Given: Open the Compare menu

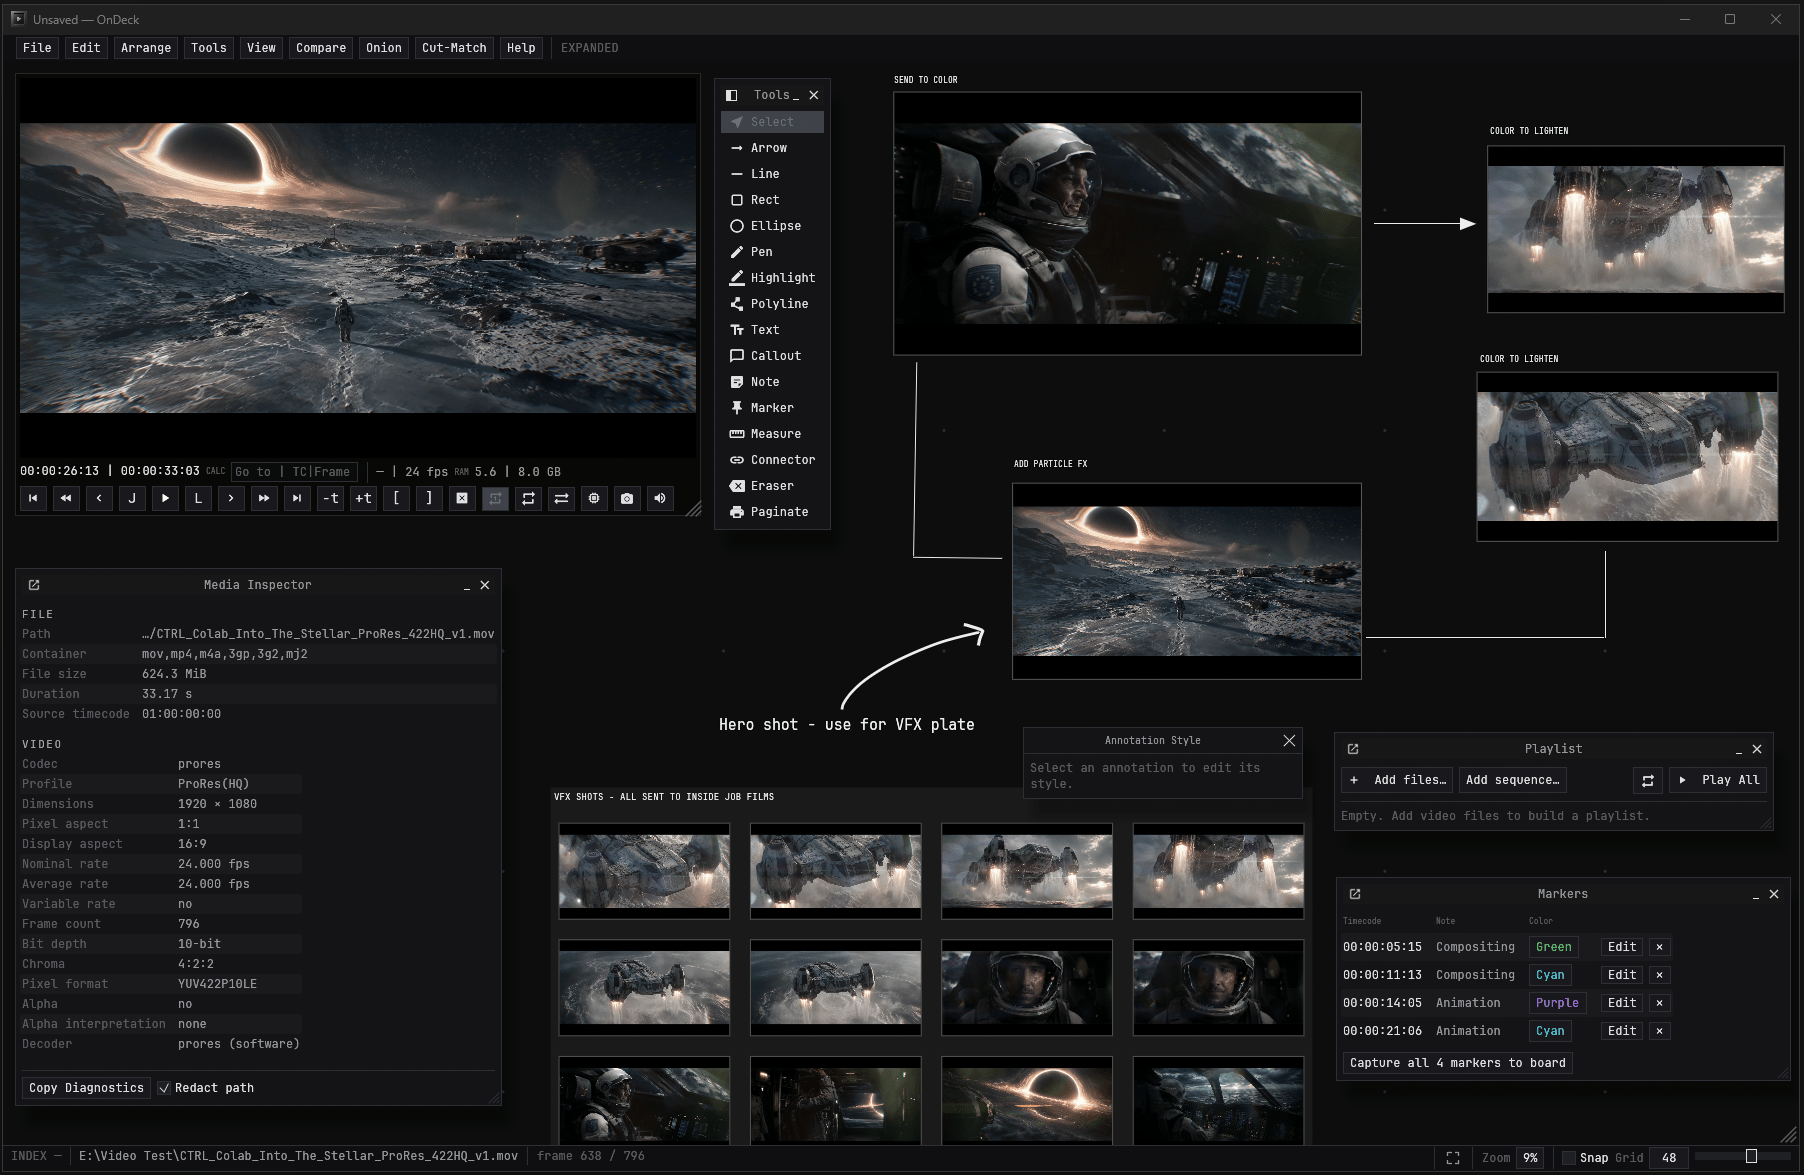Looking at the screenshot, I should click(321, 48).
